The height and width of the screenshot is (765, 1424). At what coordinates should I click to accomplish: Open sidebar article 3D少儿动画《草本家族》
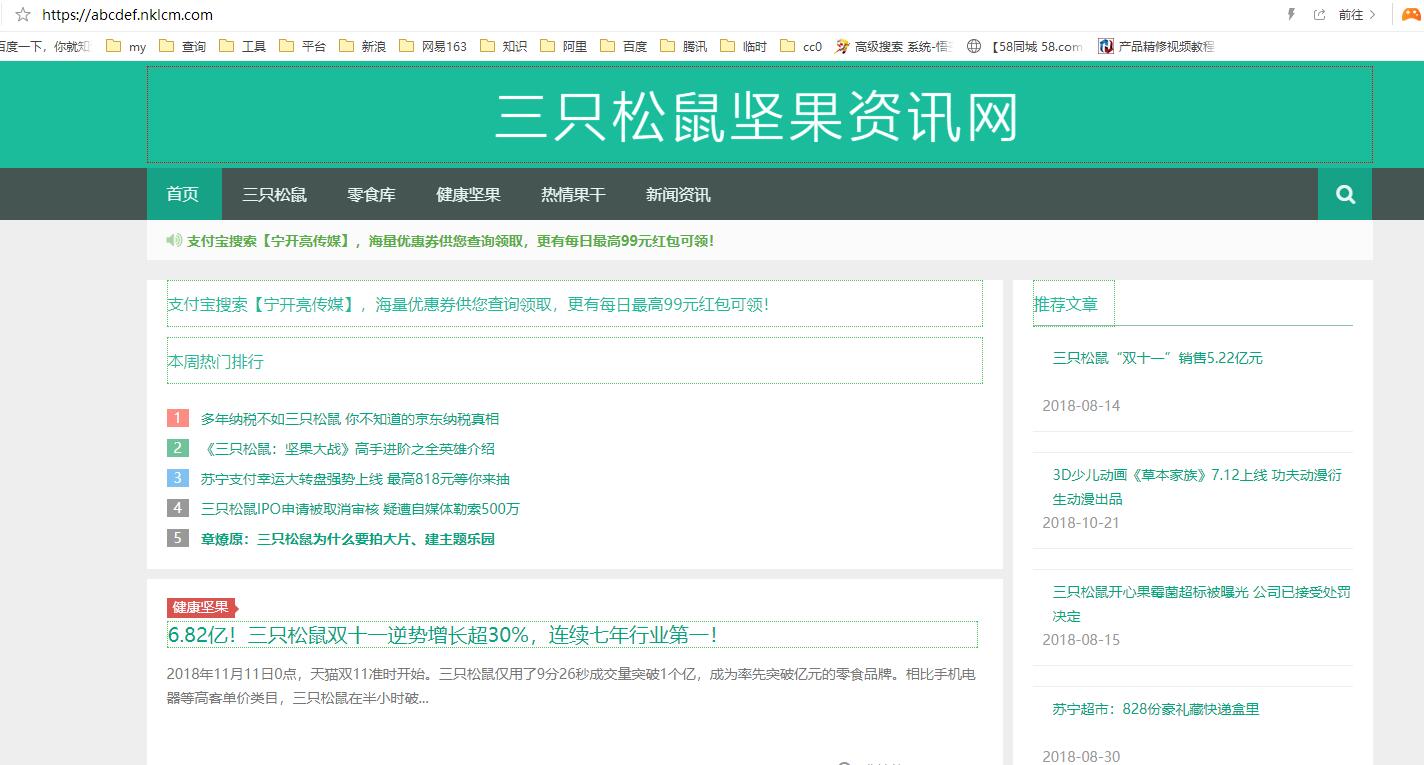coord(1197,487)
